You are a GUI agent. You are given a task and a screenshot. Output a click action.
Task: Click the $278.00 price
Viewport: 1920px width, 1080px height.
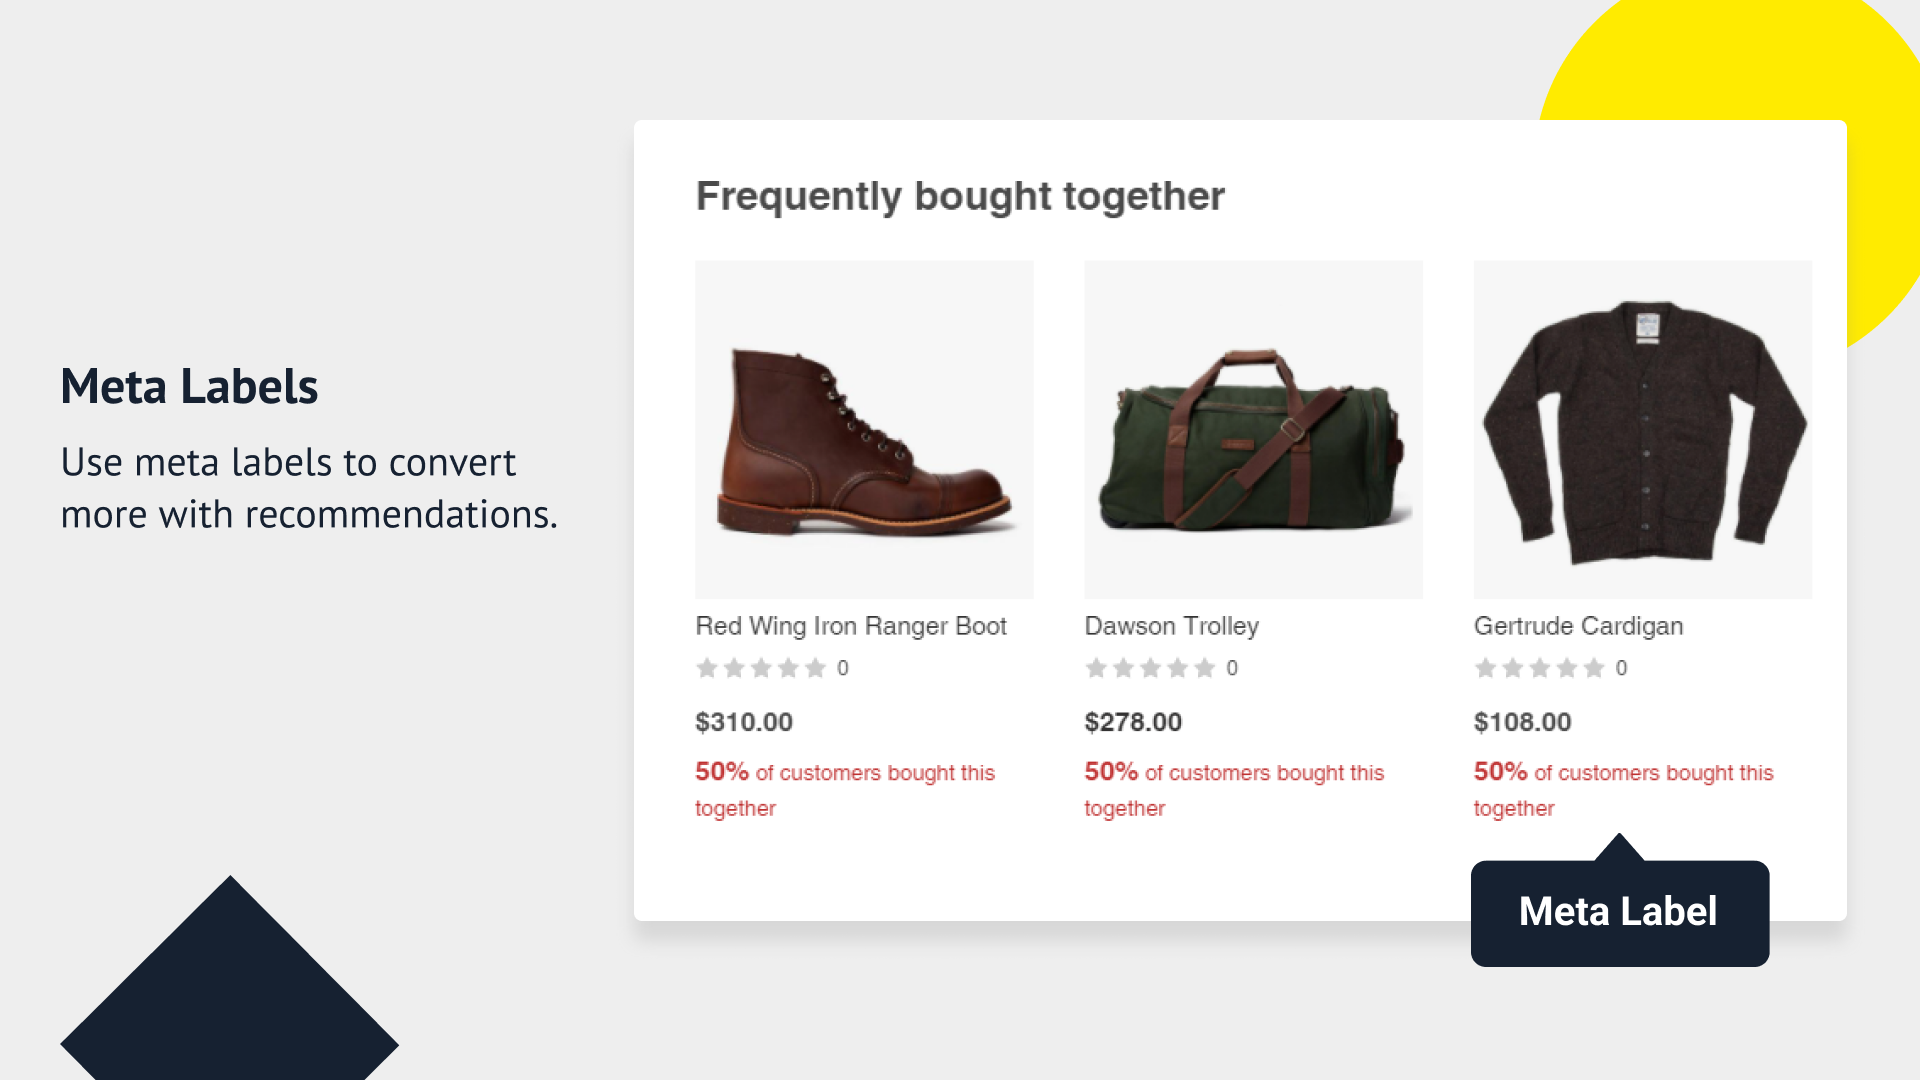click(x=1133, y=722)
